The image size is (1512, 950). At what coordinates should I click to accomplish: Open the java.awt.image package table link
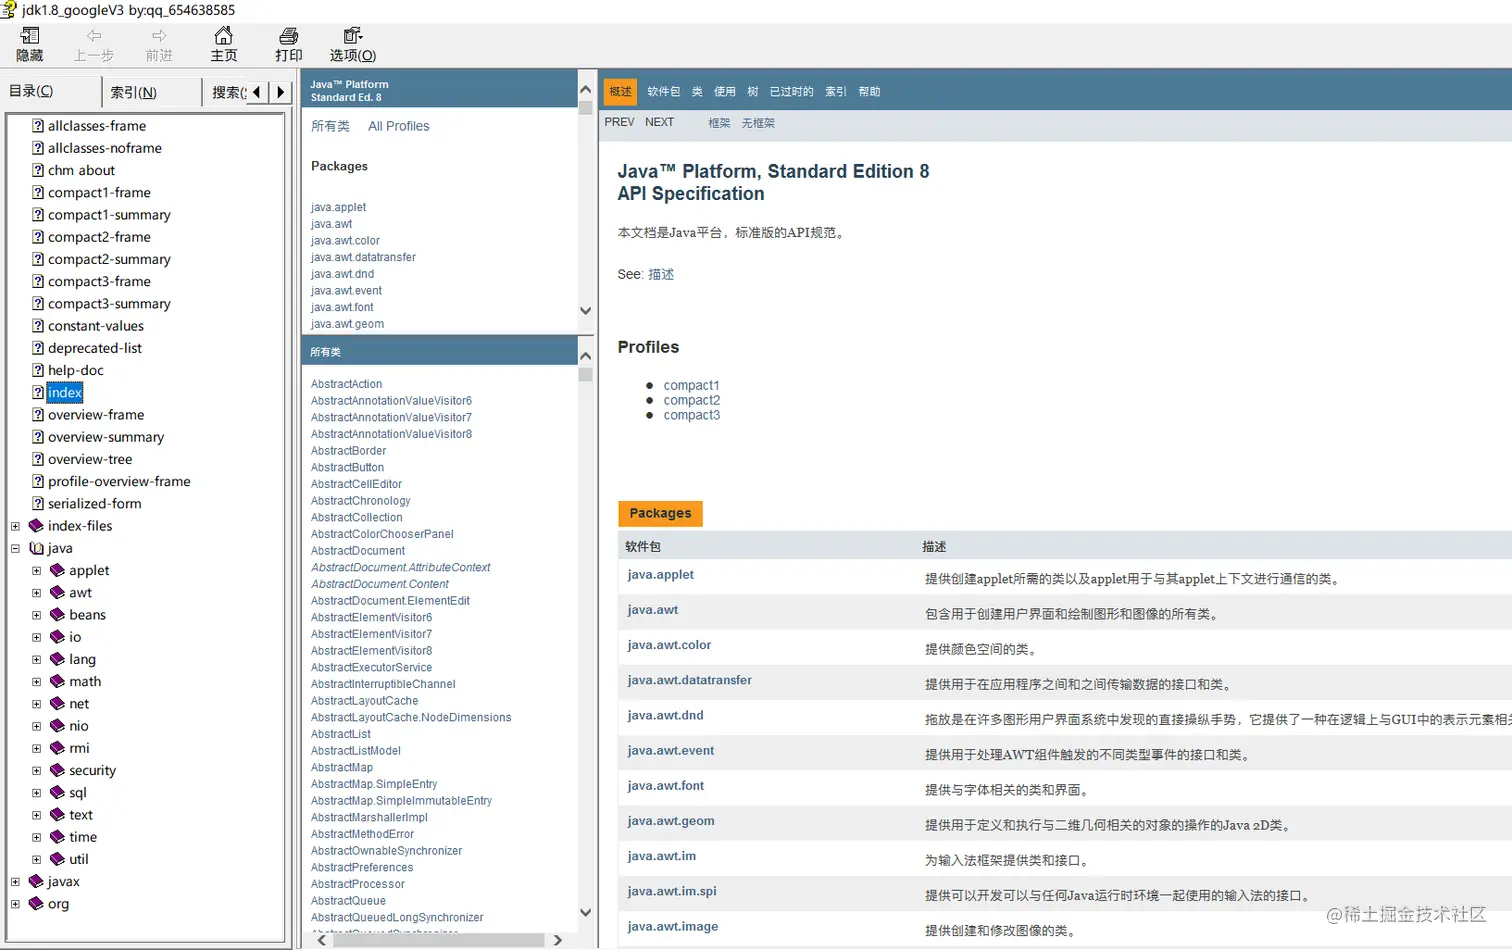(672, 927)
